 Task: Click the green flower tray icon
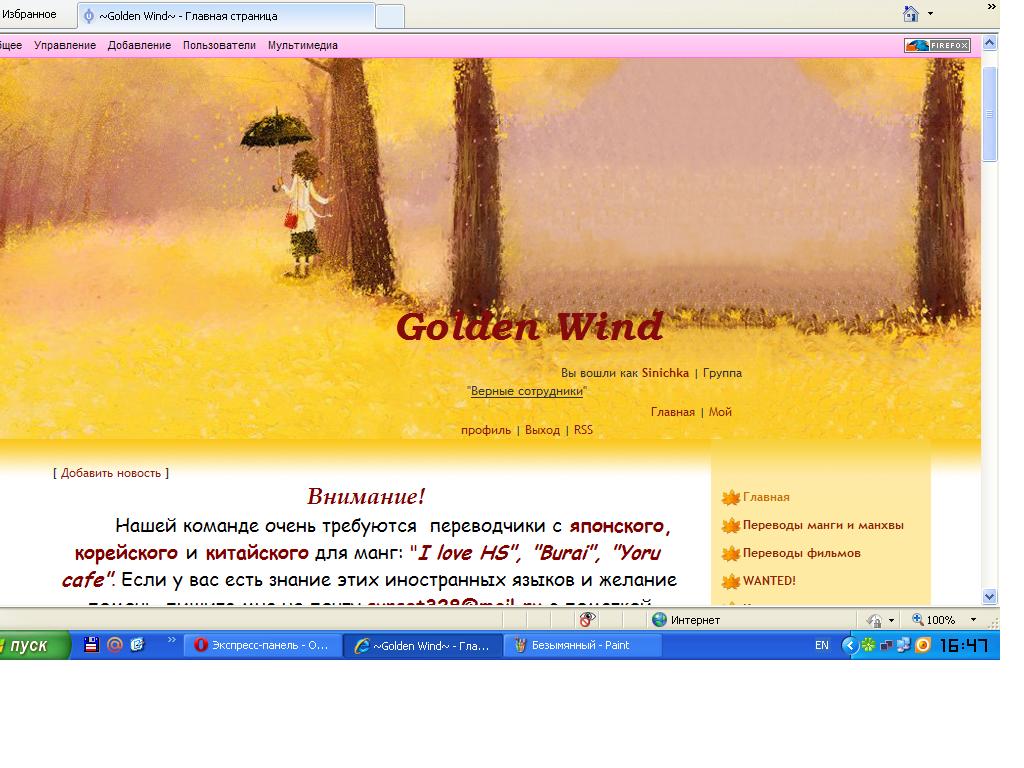pos(868,645)
